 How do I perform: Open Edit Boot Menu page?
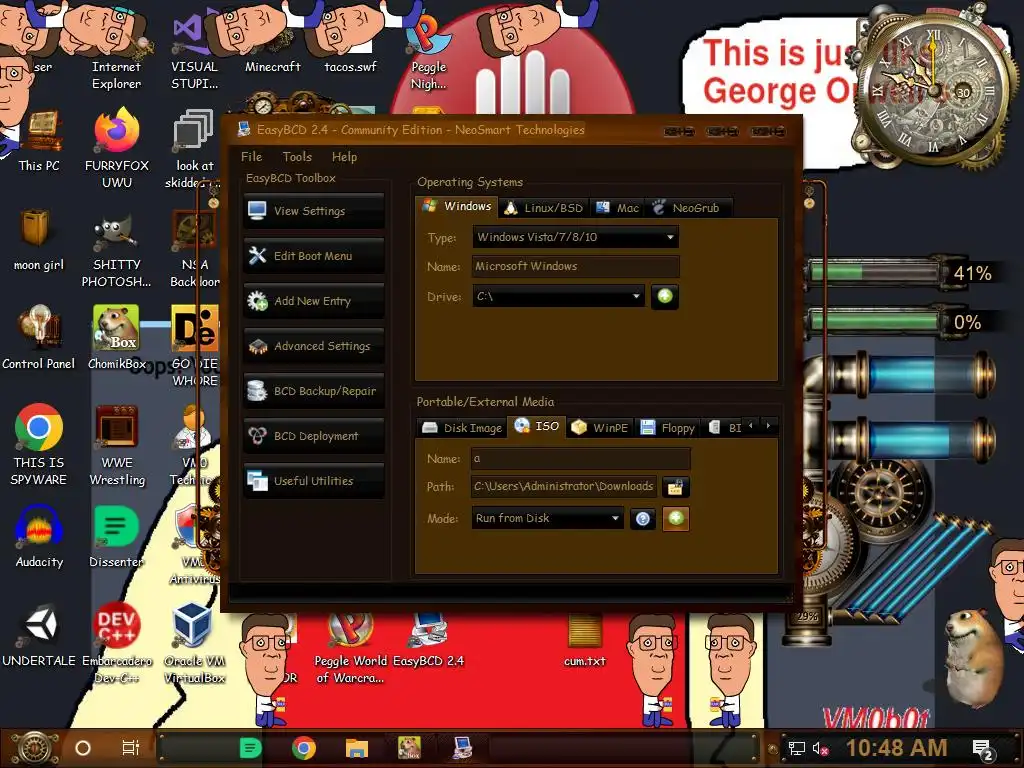point(313,256)
